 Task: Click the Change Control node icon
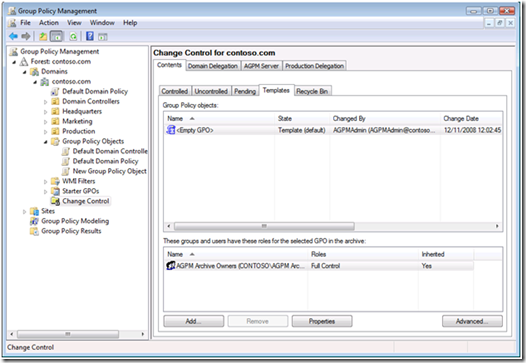coord(55,201)
